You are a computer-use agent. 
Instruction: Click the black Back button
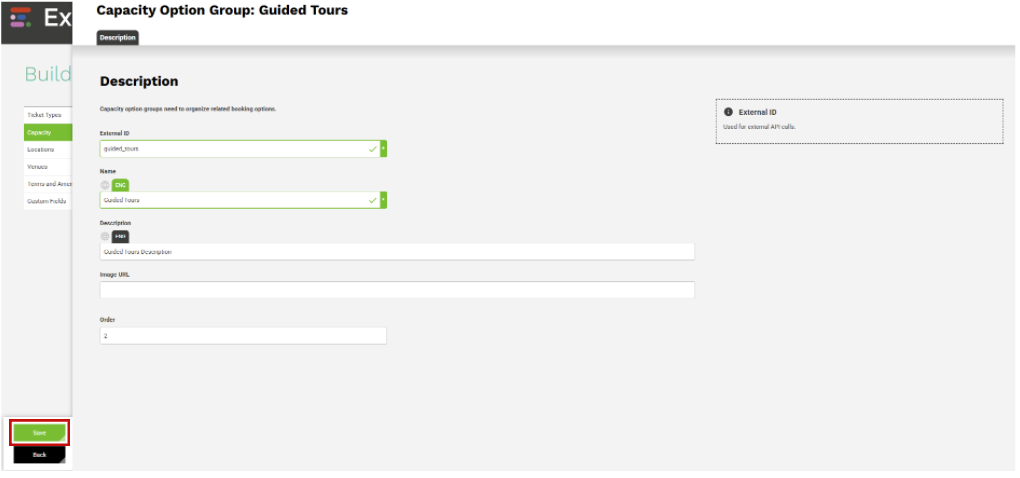coord(40,455)
